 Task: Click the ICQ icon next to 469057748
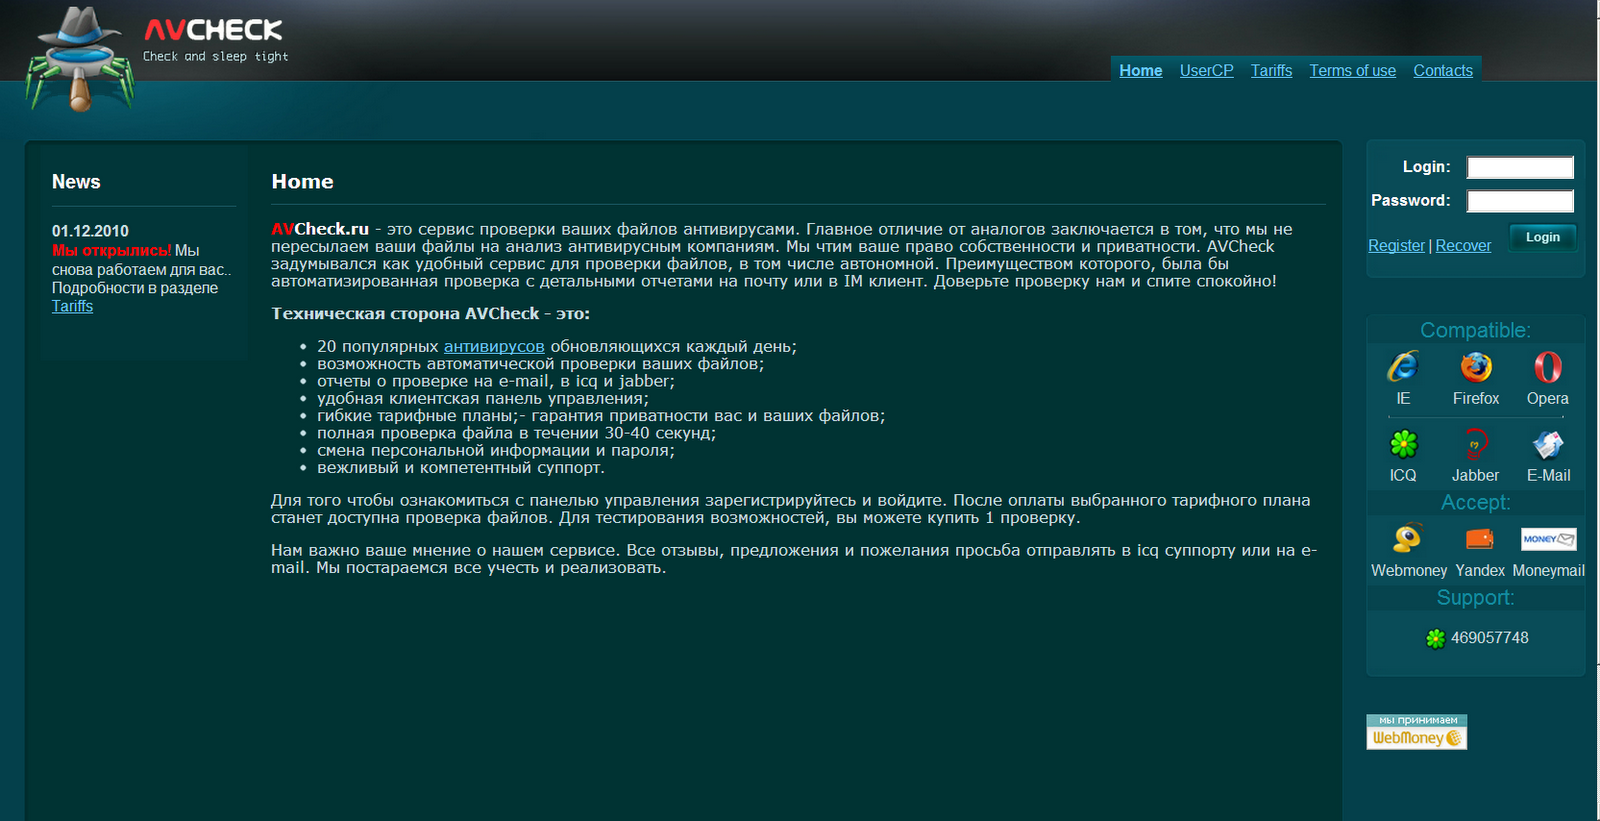(1435, 638)
